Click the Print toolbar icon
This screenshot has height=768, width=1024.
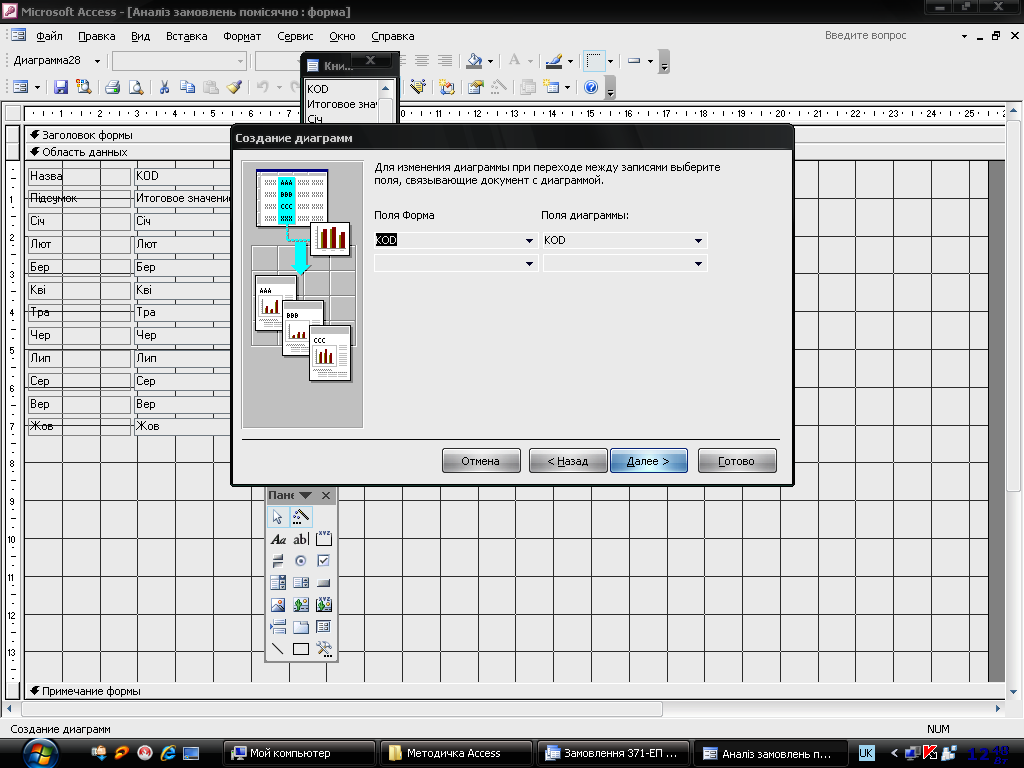pyautogui.click(x=112, y=87)
